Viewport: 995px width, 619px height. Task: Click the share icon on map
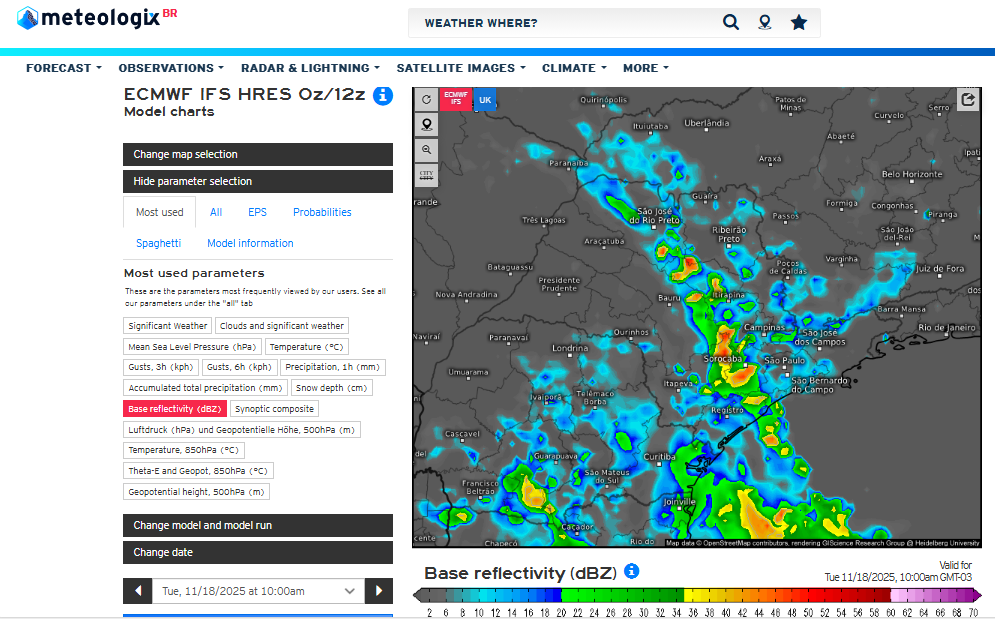(x=967, y=99)
